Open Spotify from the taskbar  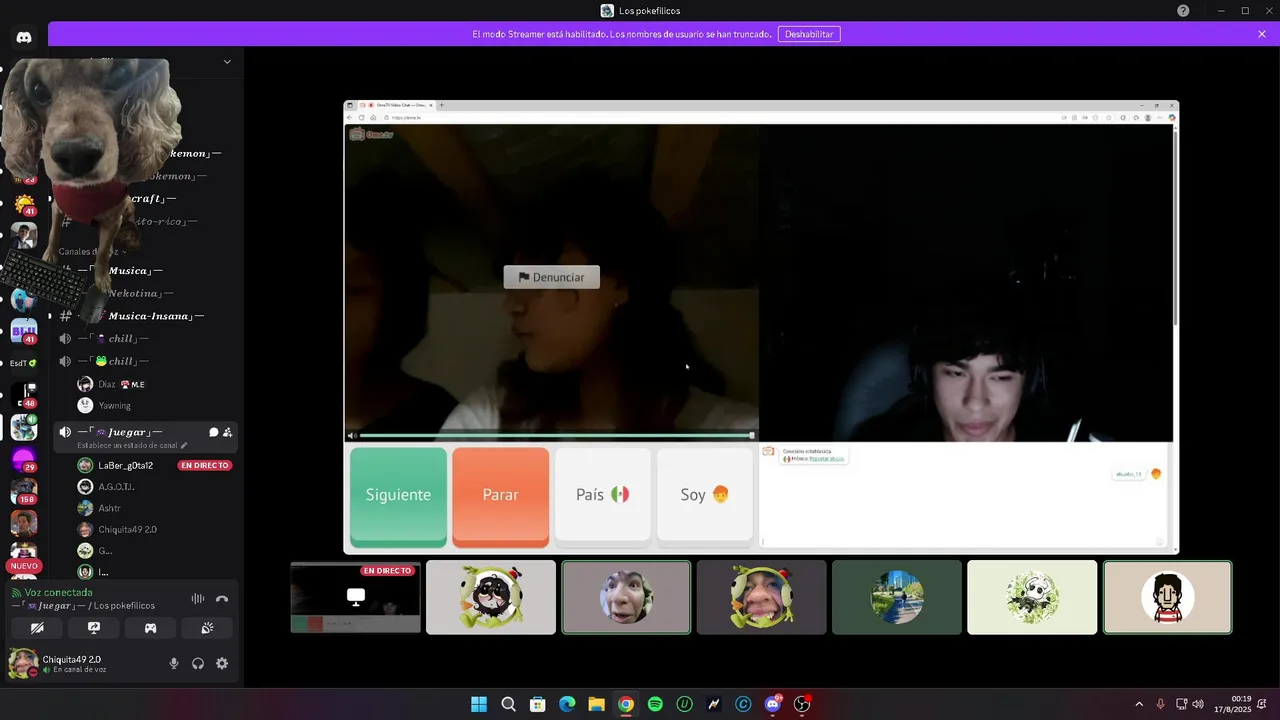[655, 704]
